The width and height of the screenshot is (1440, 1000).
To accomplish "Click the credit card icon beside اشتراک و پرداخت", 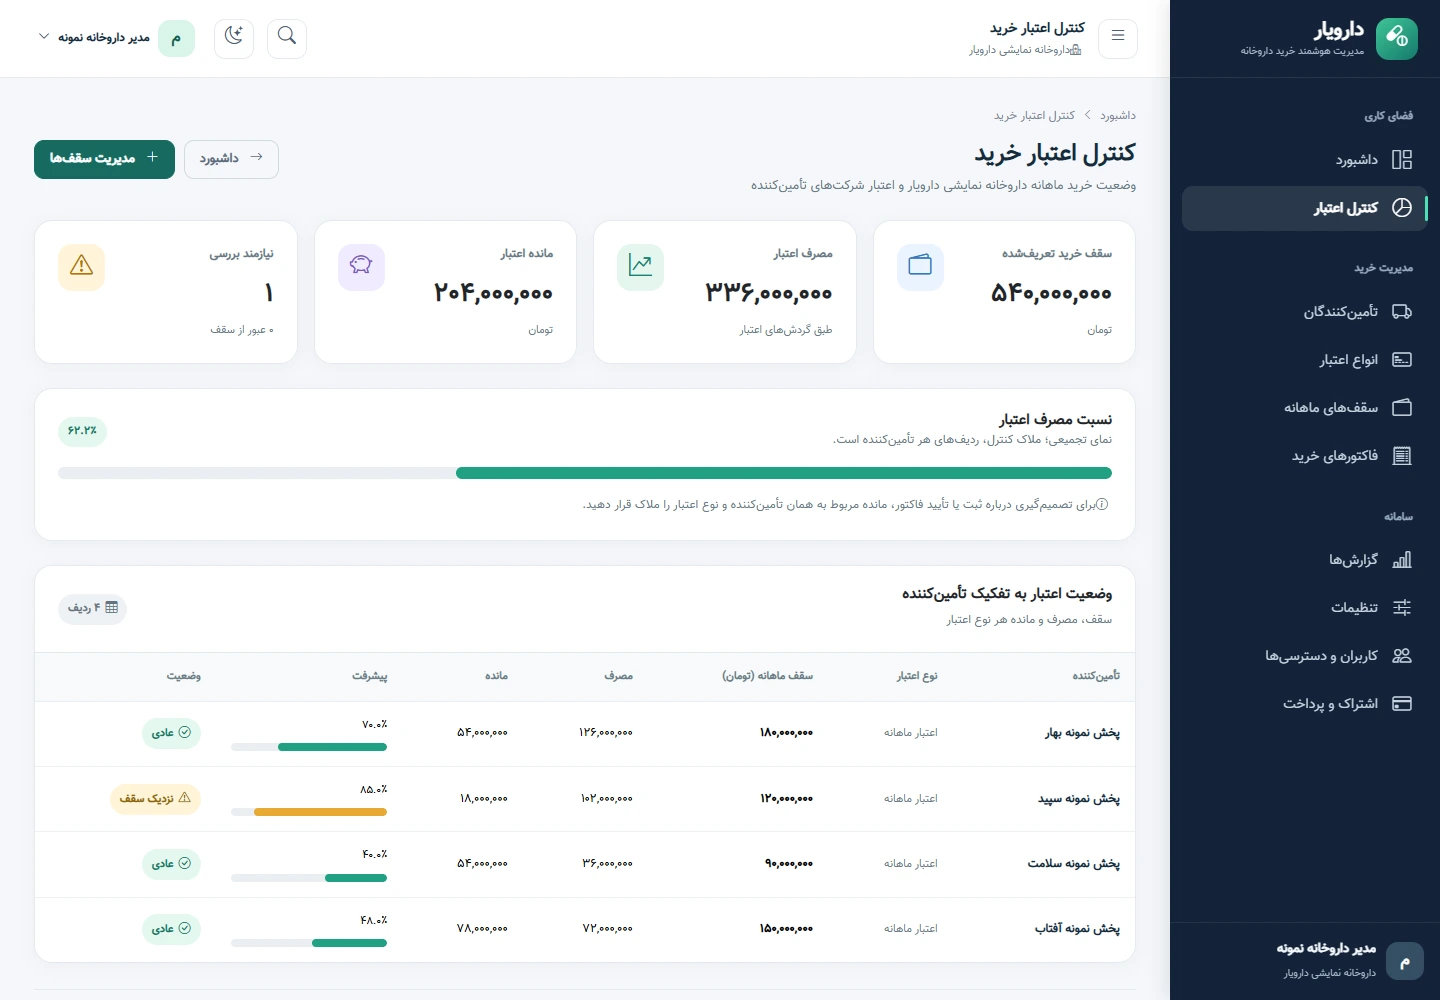I will (x=1402, y=704).
